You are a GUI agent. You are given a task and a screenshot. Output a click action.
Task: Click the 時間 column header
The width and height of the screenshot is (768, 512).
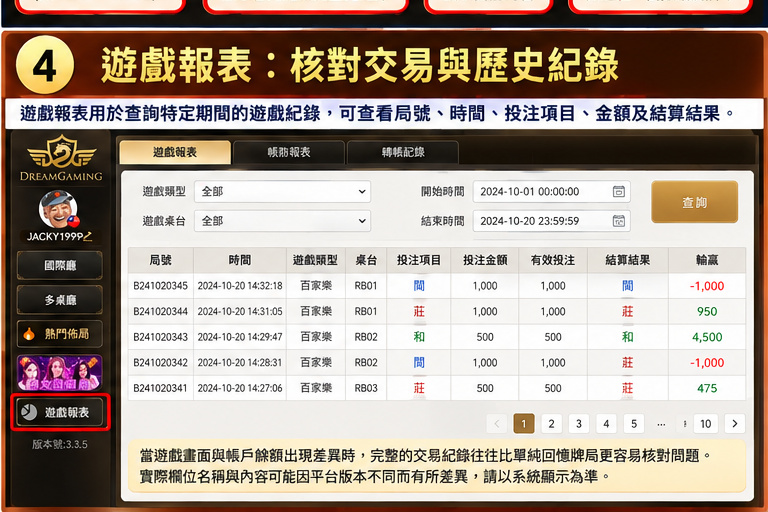click(x=240, y=260)
